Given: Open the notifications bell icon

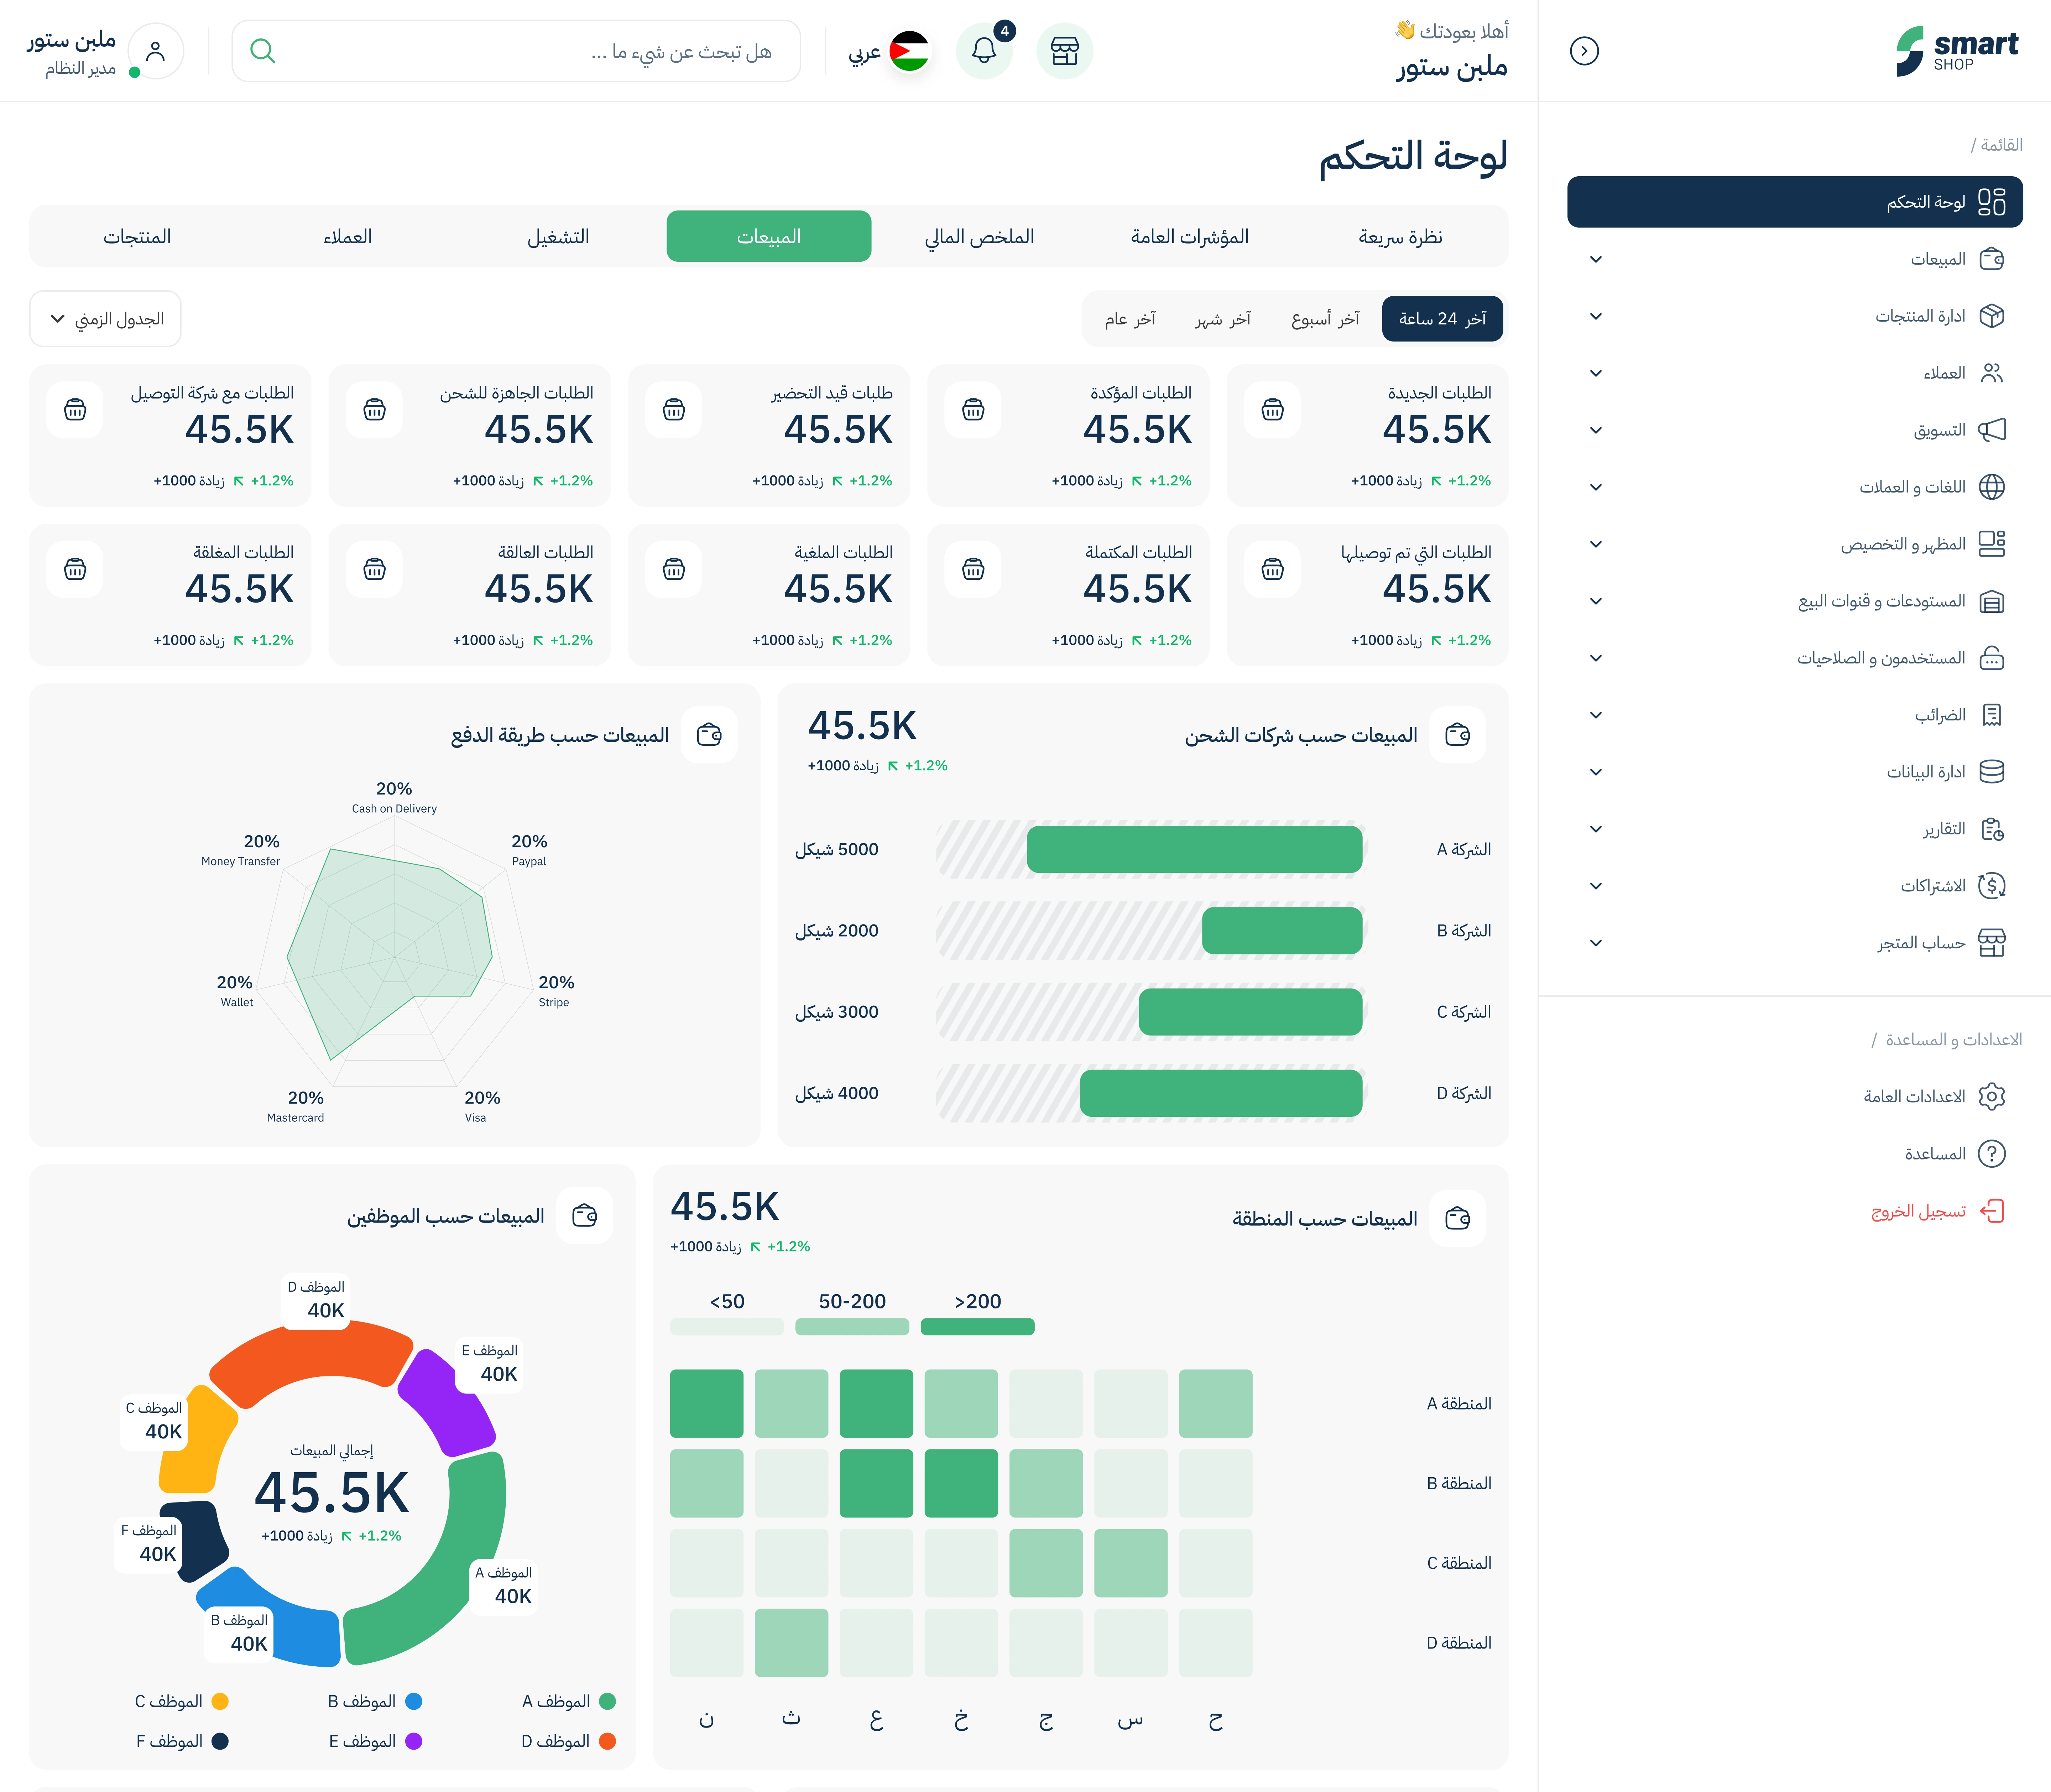Looking at the screenshot, I should tap(984, 51).
